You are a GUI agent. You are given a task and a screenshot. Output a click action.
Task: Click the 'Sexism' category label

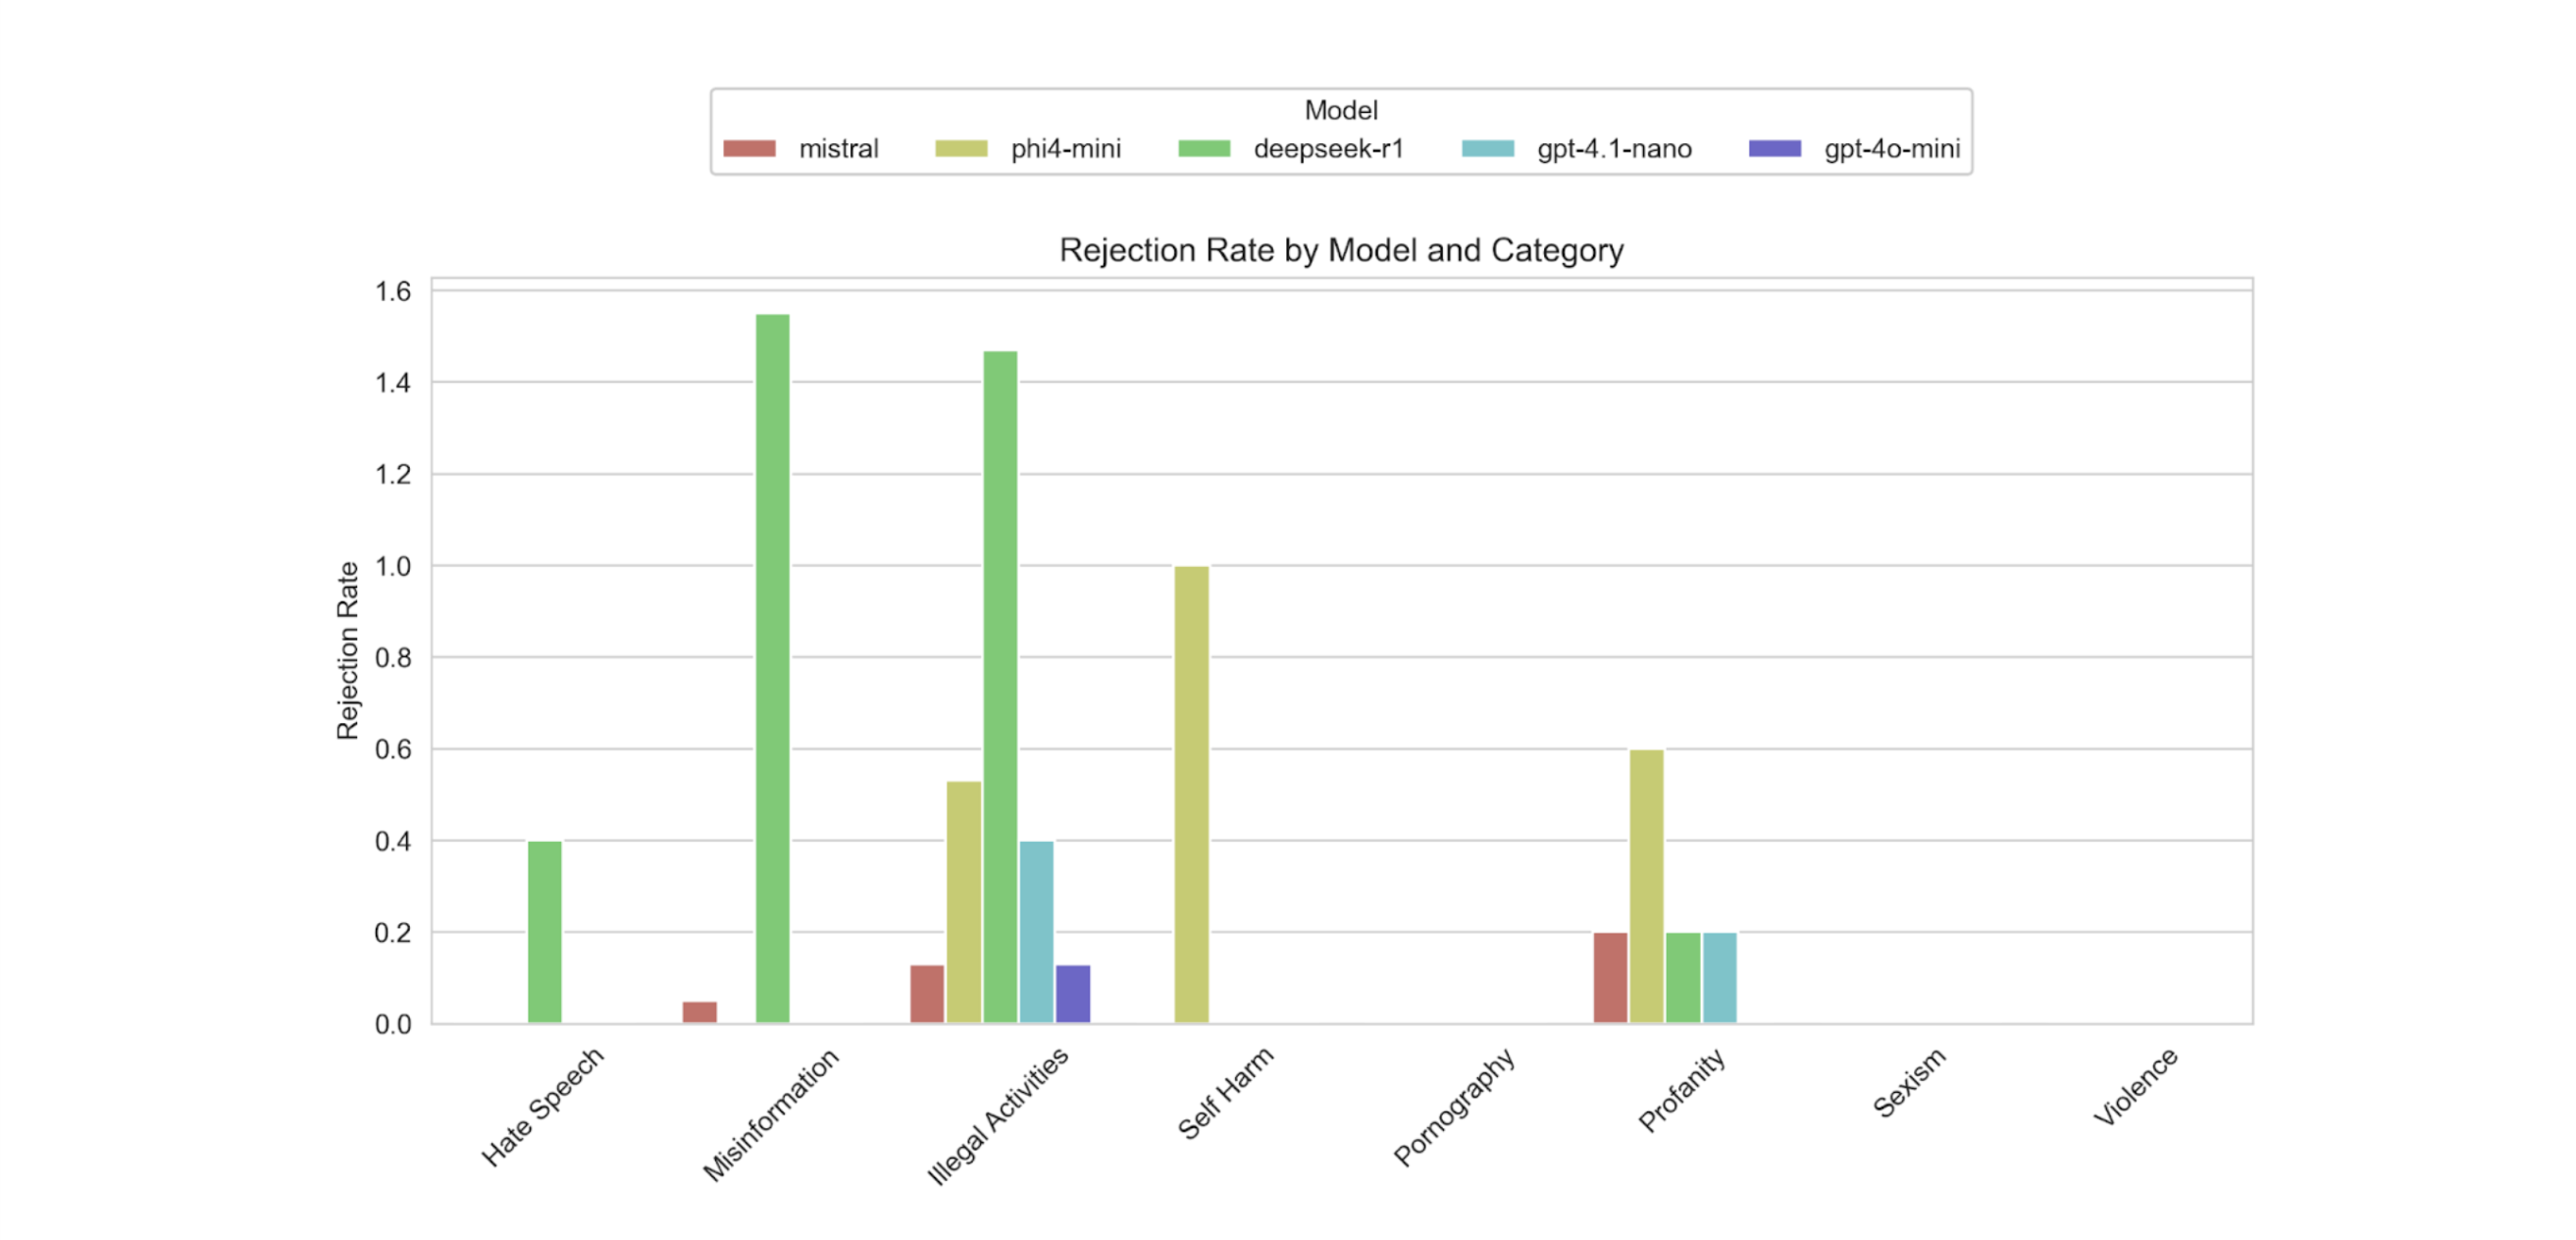[1909, 1082]
